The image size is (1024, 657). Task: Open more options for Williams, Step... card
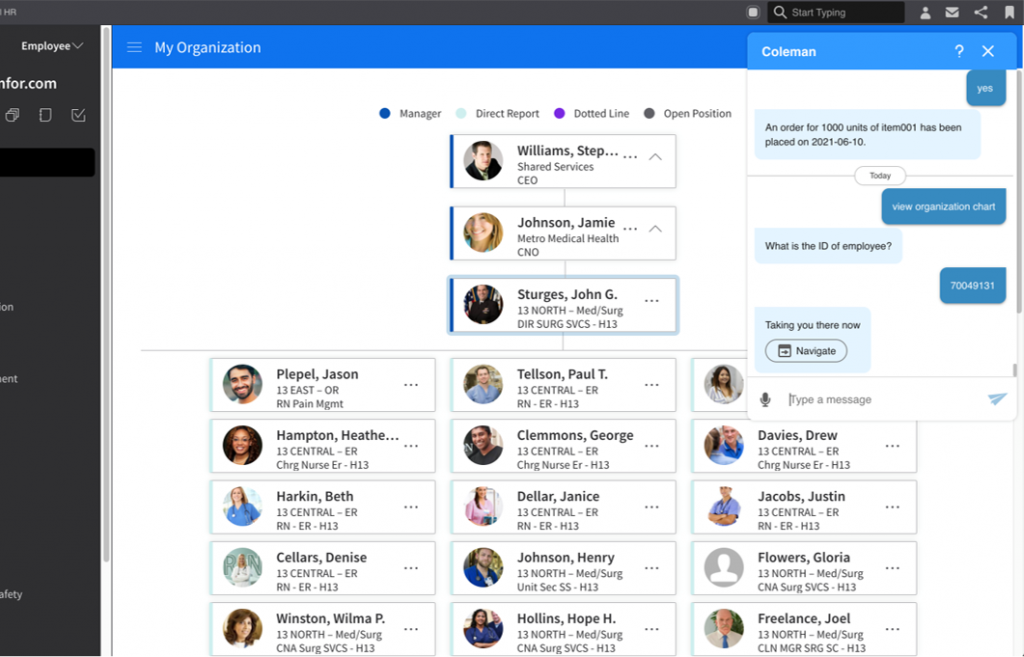(630, 157)
